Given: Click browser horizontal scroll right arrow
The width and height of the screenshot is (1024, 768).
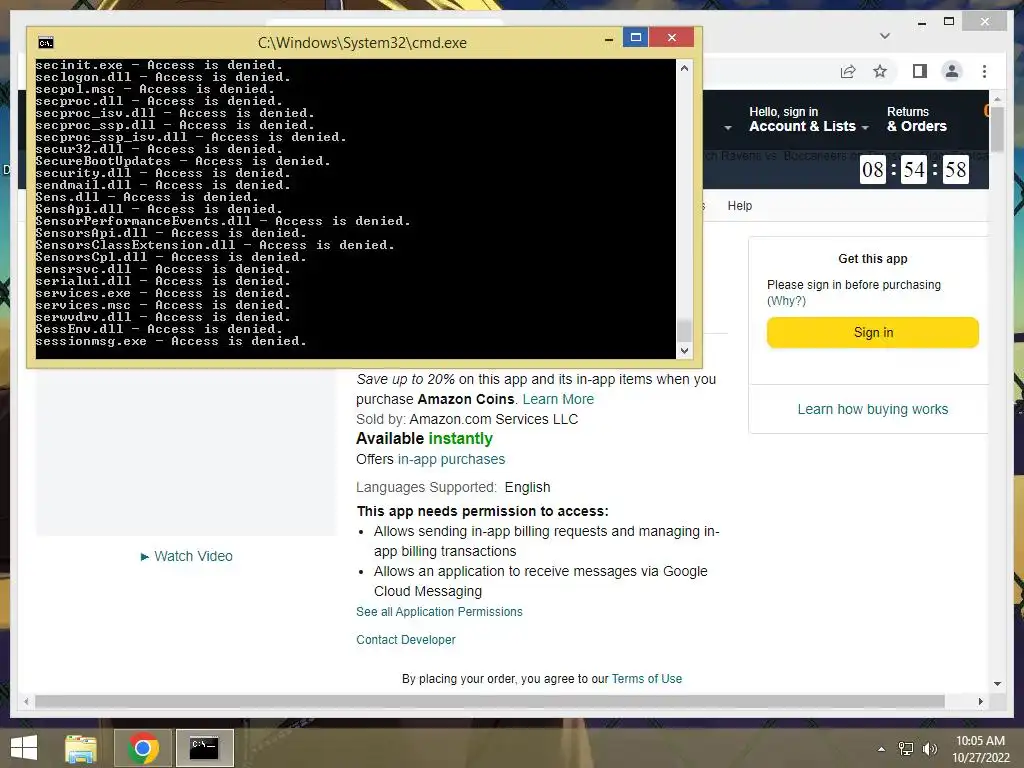Looking at the screenshot, I should tap(980, 701).
